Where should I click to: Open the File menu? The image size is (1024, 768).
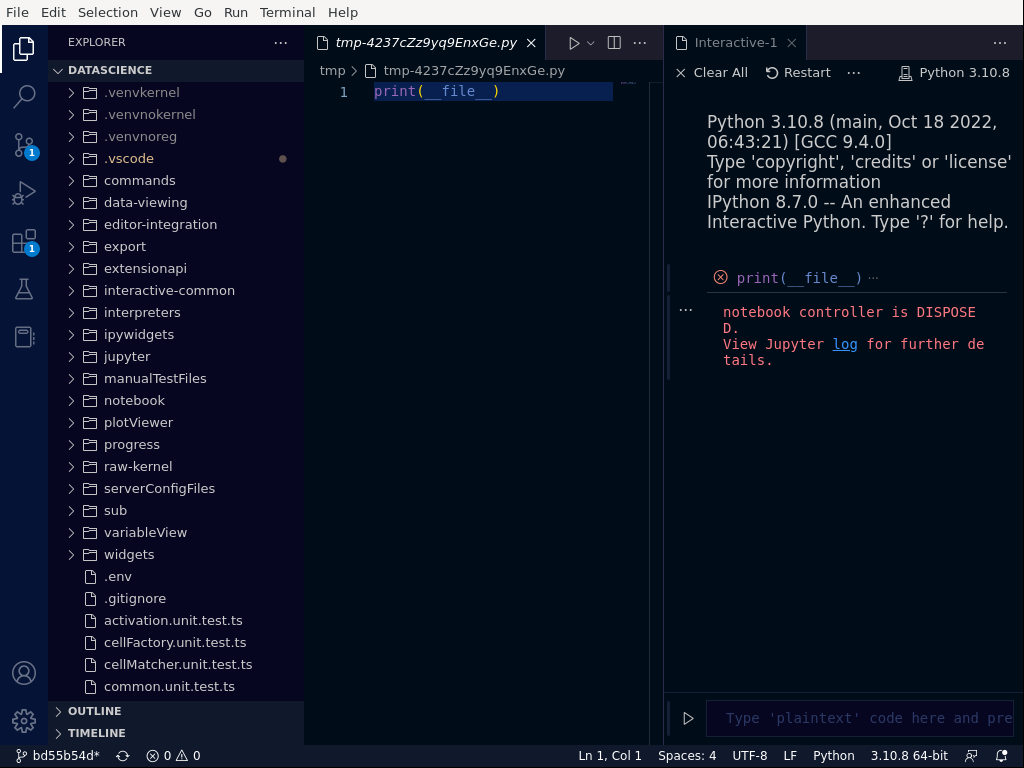[x=17, y=12]
